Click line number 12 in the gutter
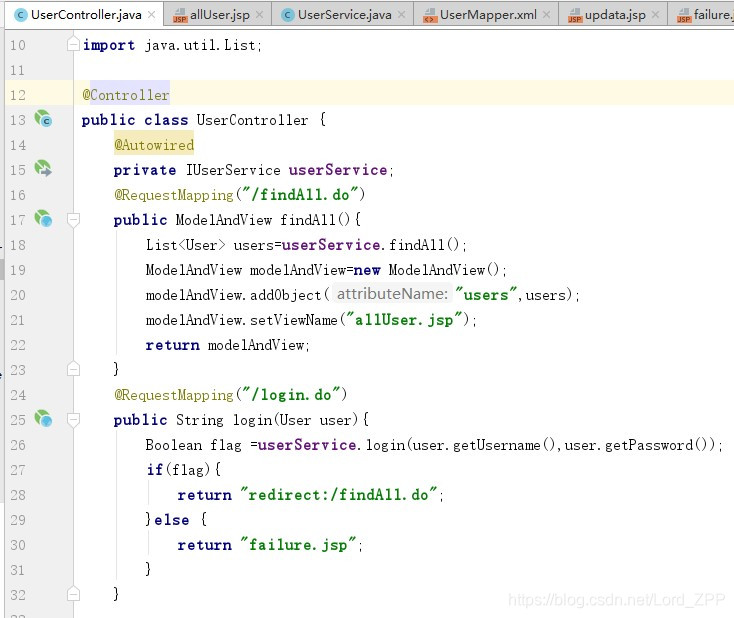The height and width of the screenshot is (618, 734). 18,95
